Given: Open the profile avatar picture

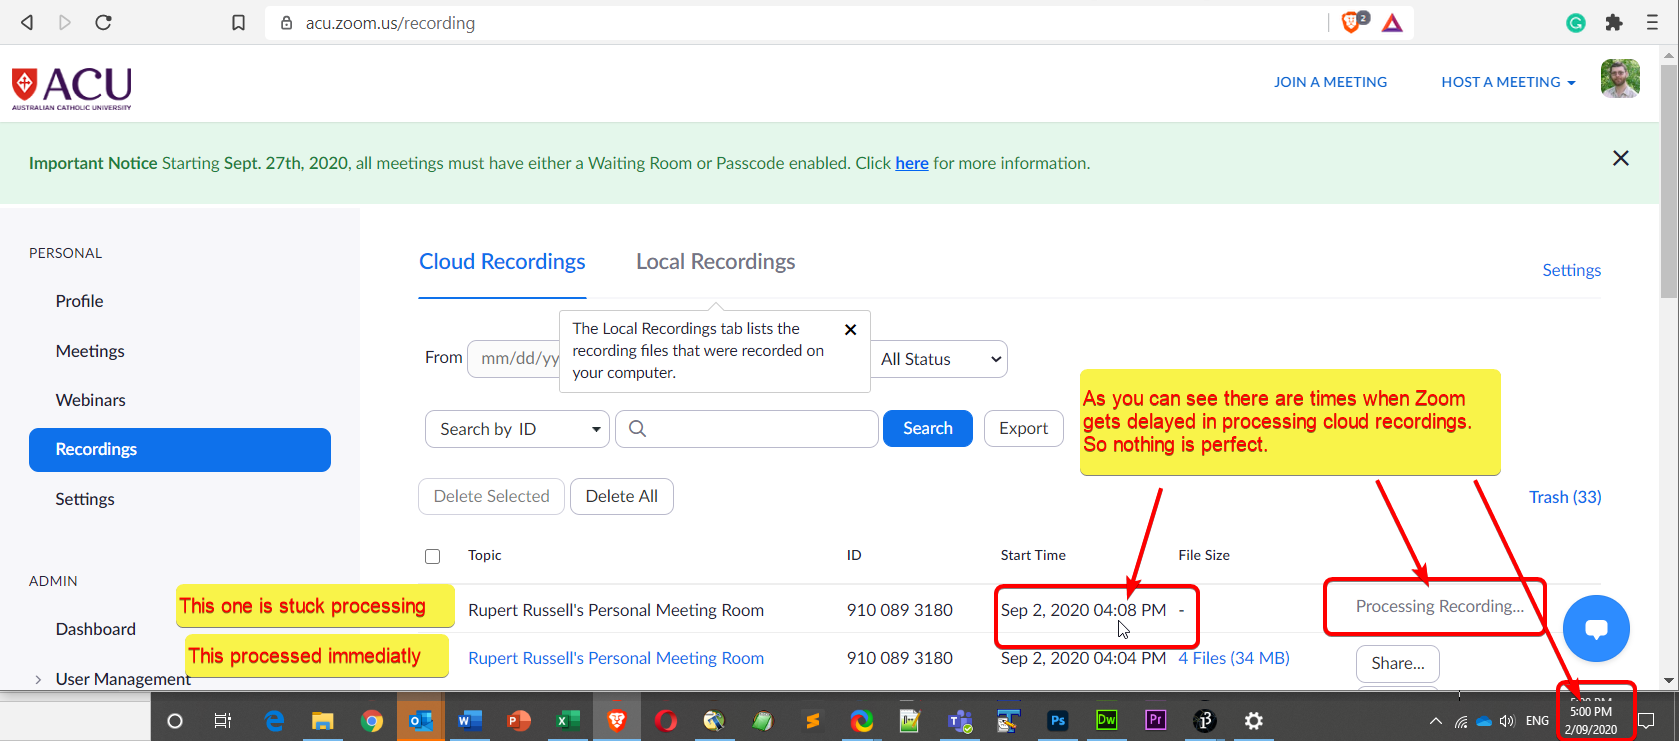Looking at the screenshot, I should (x=1620, y=79).
